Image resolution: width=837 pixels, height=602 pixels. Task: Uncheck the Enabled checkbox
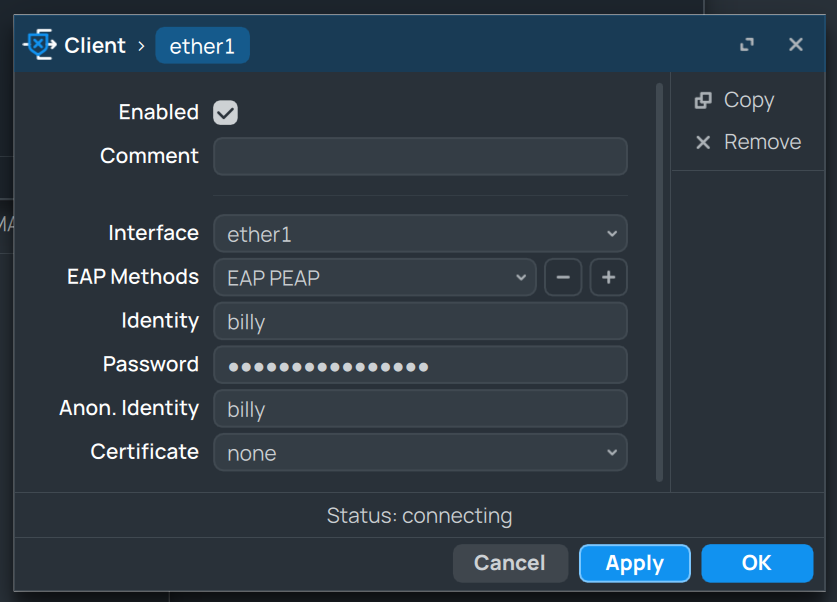(x=226, y=112)
